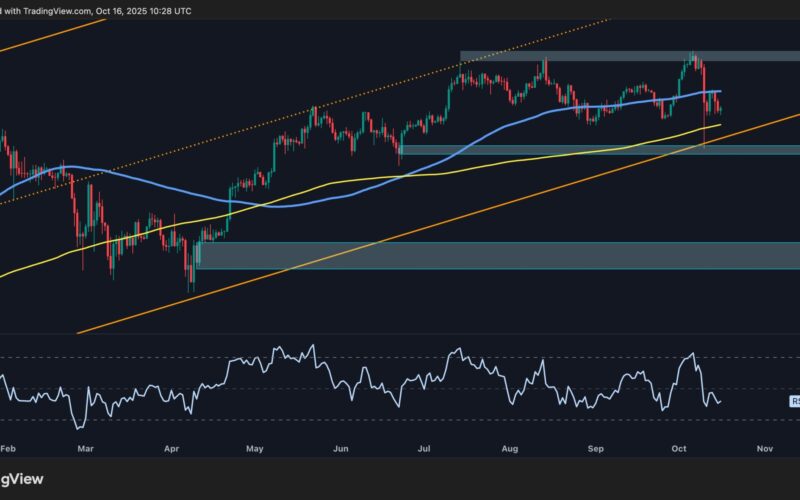The width and height of the screenshot is (800, 500).
Task: Click the RSI label badge on the right edge
Action: (x=795, y=401)
